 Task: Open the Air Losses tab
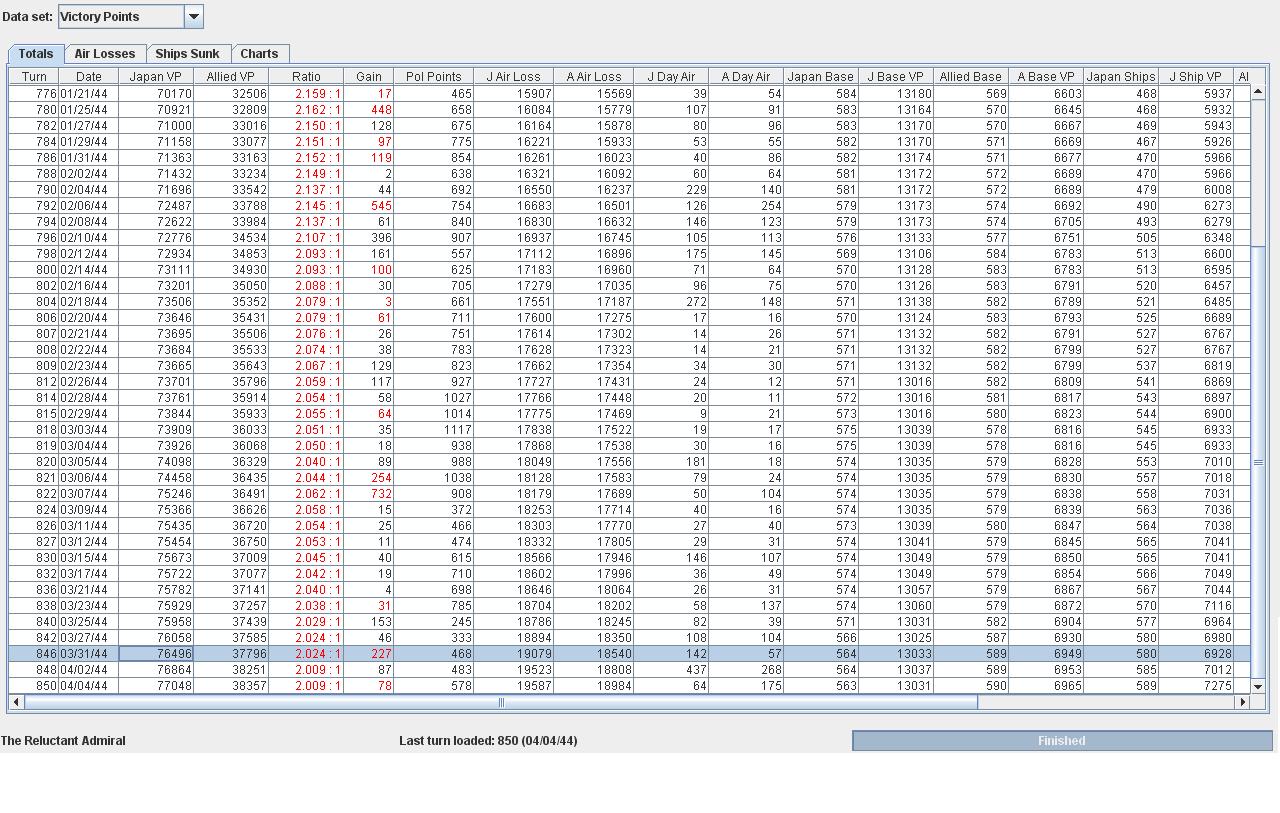(105, 54)
